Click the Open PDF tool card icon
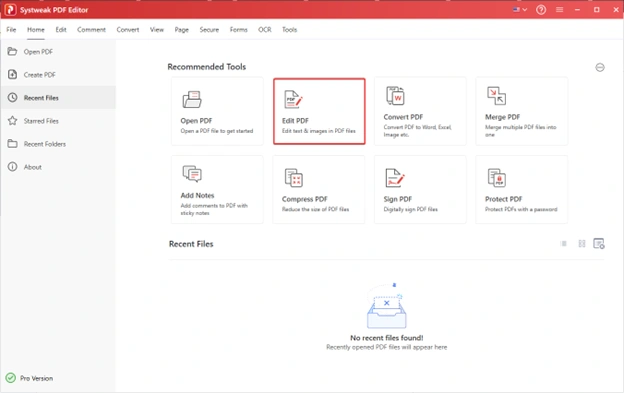Screen dimensions: 624x393 coord(192,99)
